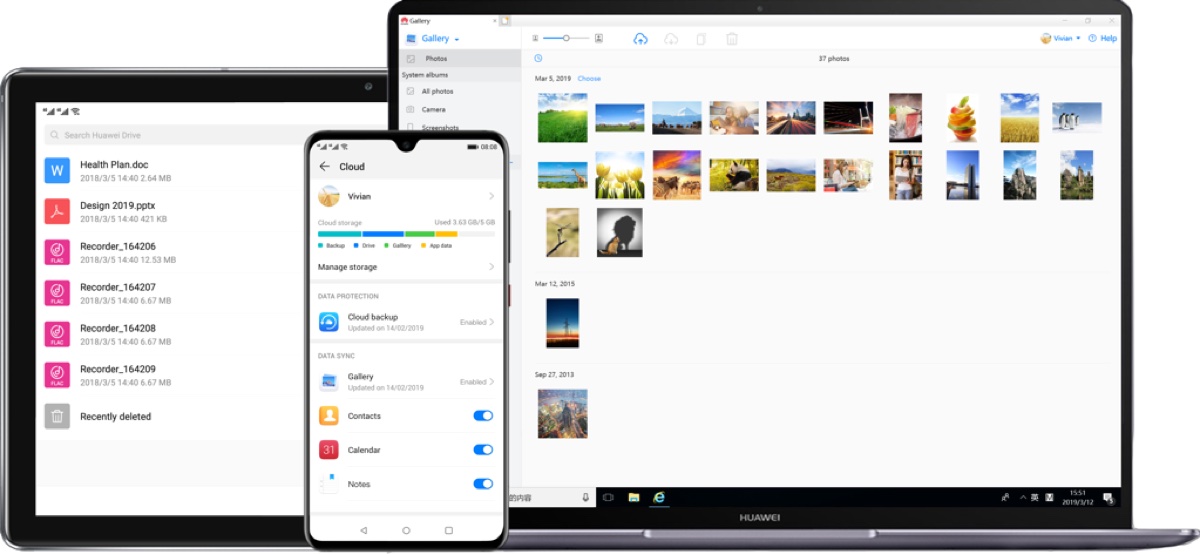Tap the Calendar 31 icon on phone

click(329, 450)
